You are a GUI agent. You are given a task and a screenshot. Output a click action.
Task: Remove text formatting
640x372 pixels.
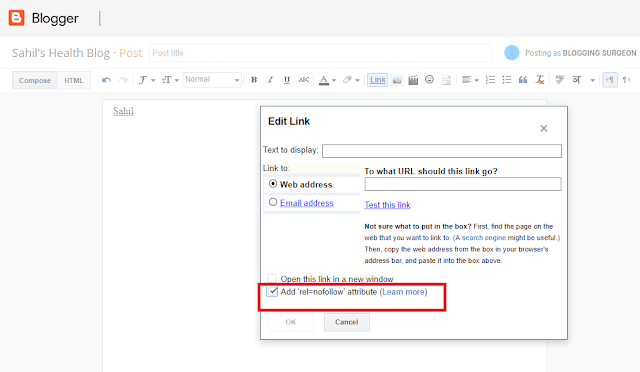(540, 80)
